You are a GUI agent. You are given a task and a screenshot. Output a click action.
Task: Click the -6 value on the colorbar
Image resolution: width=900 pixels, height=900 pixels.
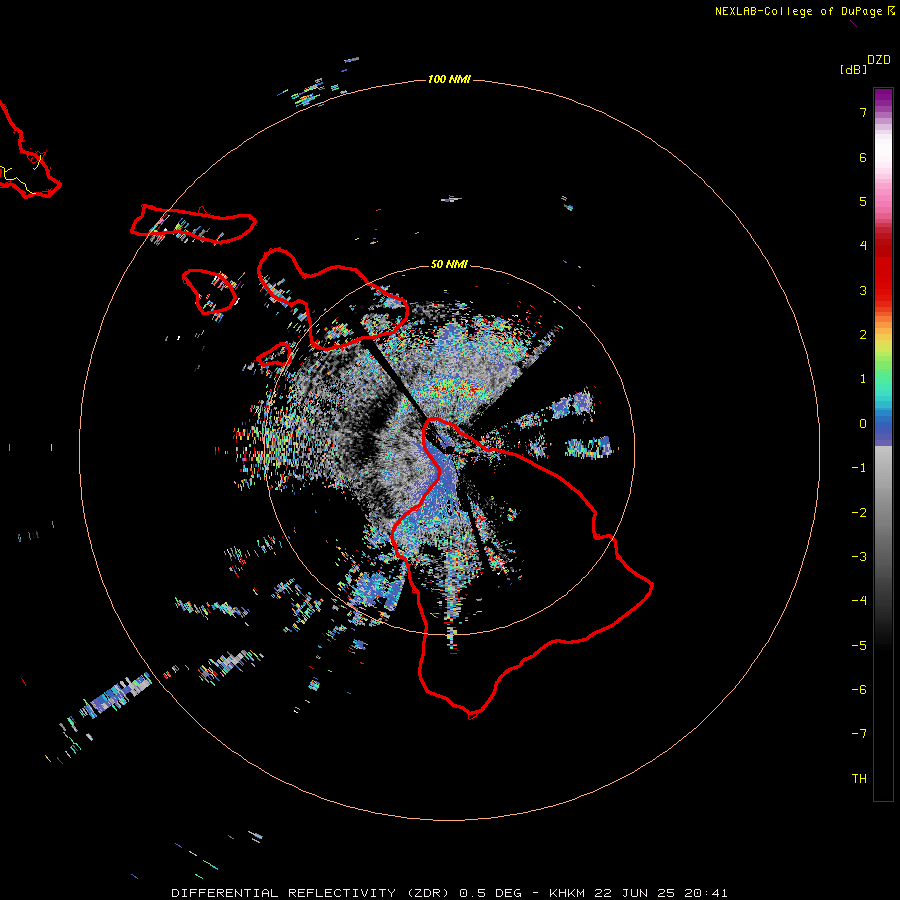pos(859,690)
